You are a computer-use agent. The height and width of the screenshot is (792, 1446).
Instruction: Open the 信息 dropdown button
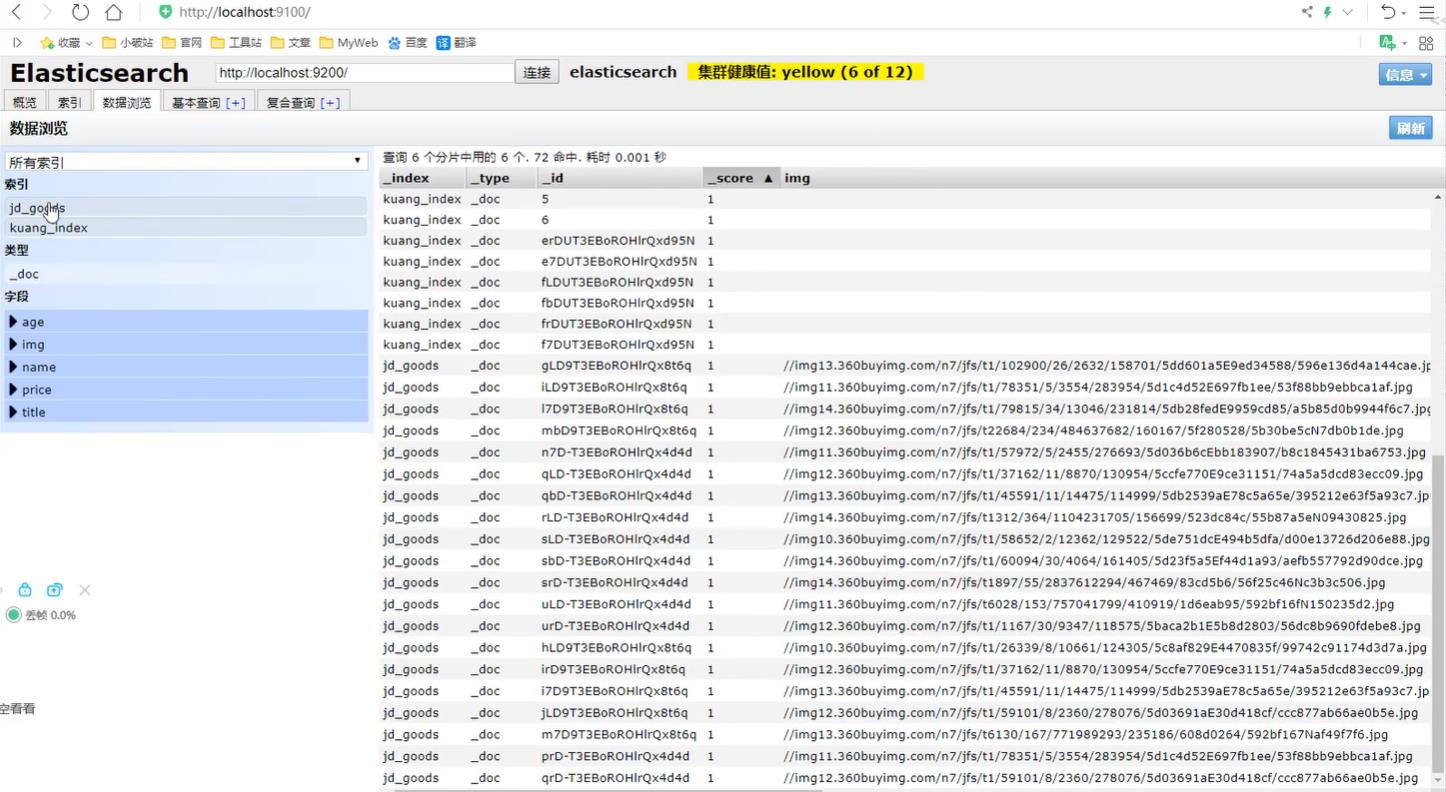(1405, 75)
